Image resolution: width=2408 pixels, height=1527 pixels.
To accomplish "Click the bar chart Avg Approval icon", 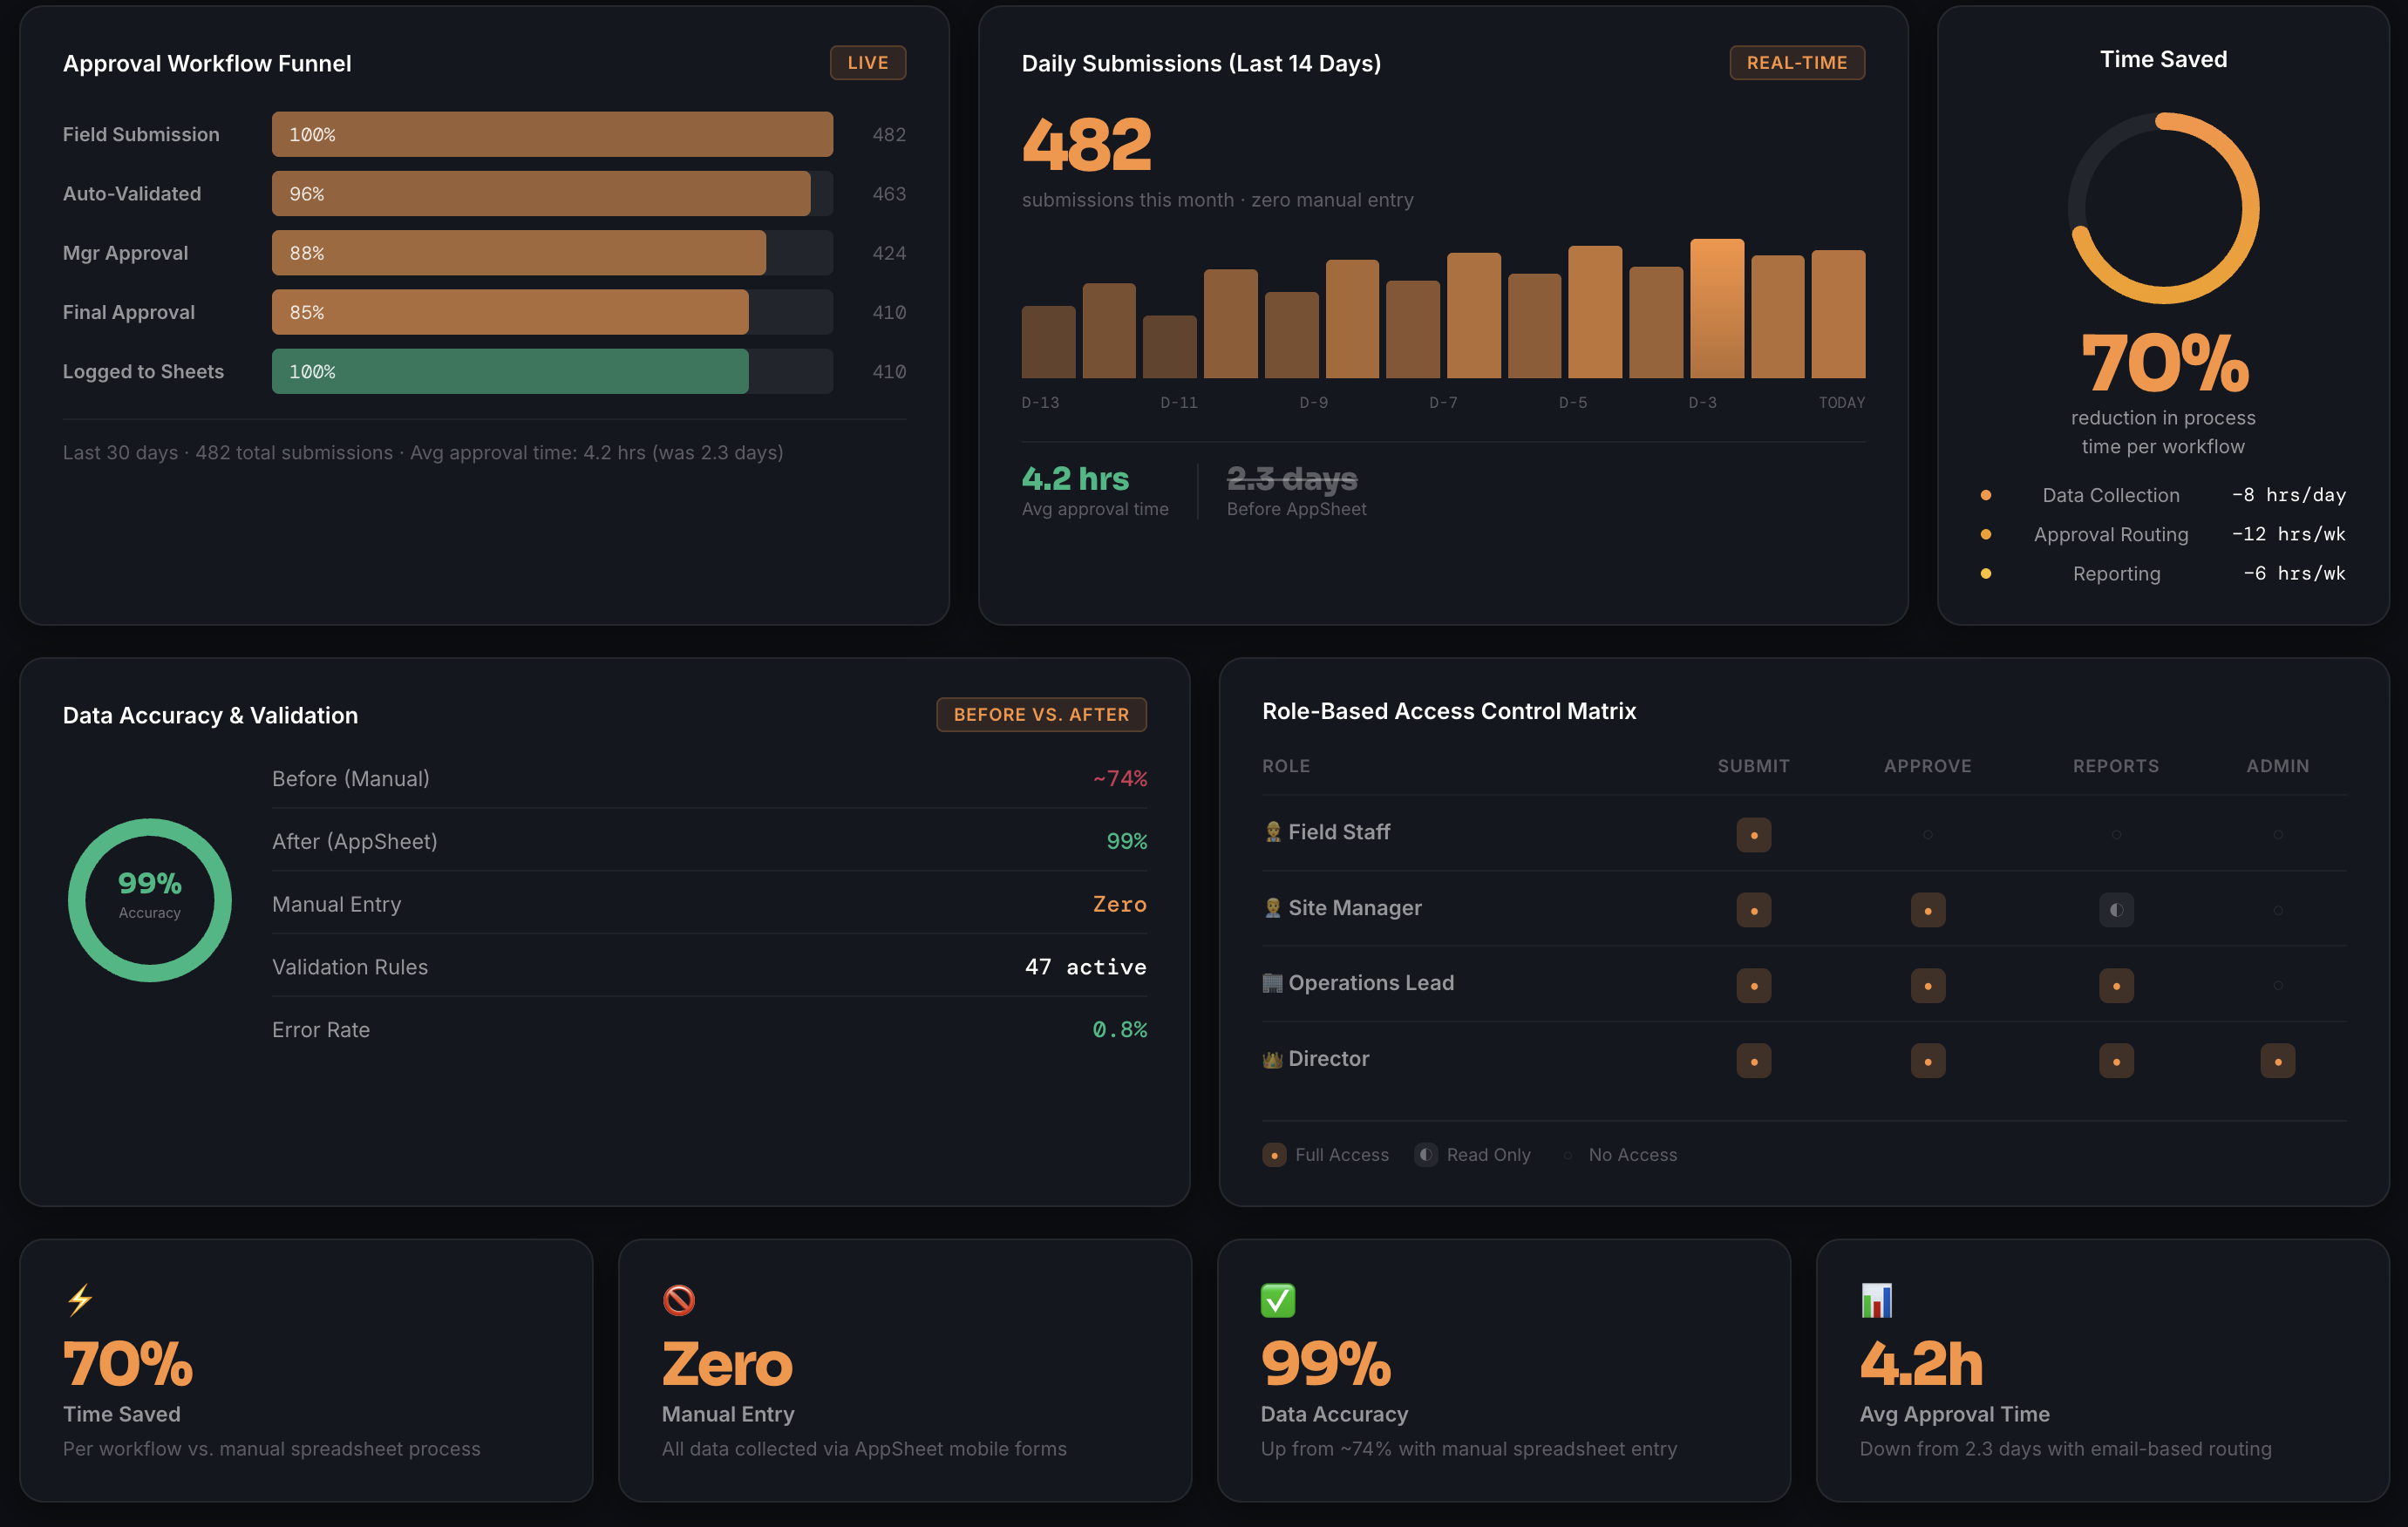I will click(1877, 1300).
